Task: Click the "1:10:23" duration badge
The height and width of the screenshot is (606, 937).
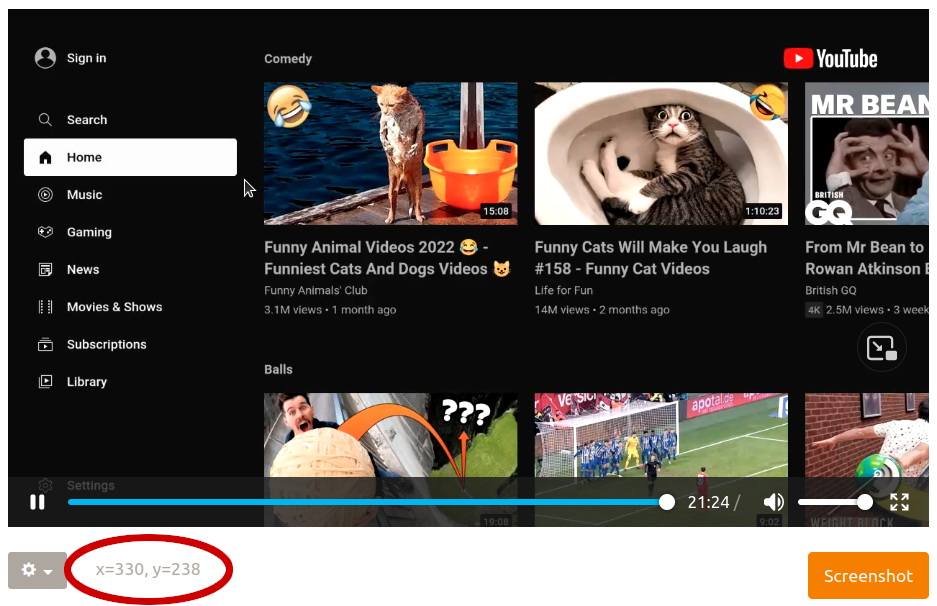Action: pyautogui.click(x=762, y=211)
